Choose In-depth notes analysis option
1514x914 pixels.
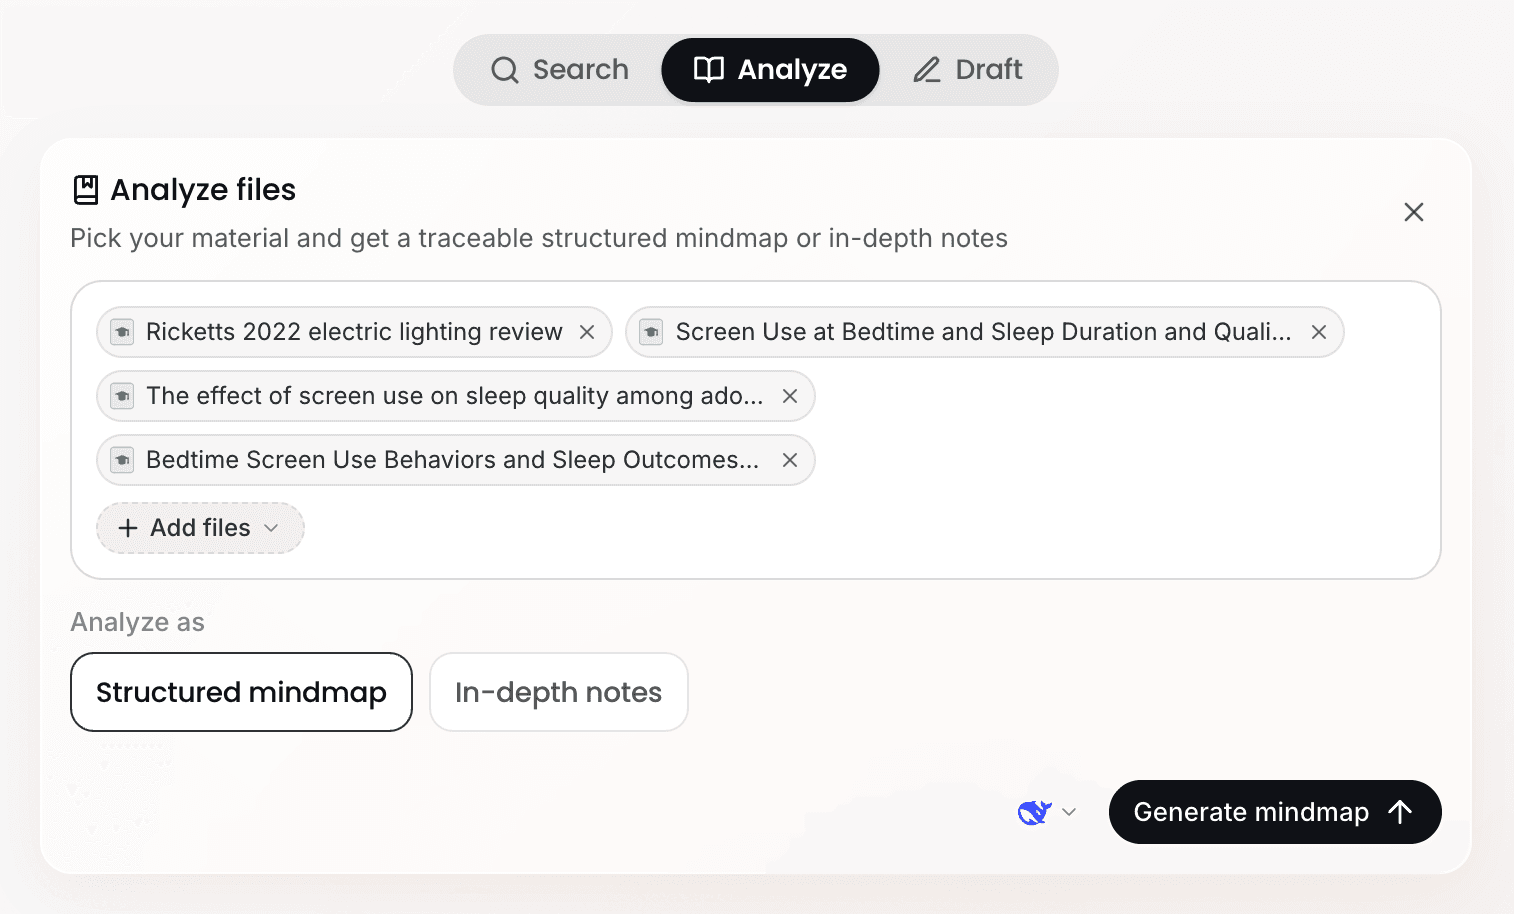(x=558, y=692)
